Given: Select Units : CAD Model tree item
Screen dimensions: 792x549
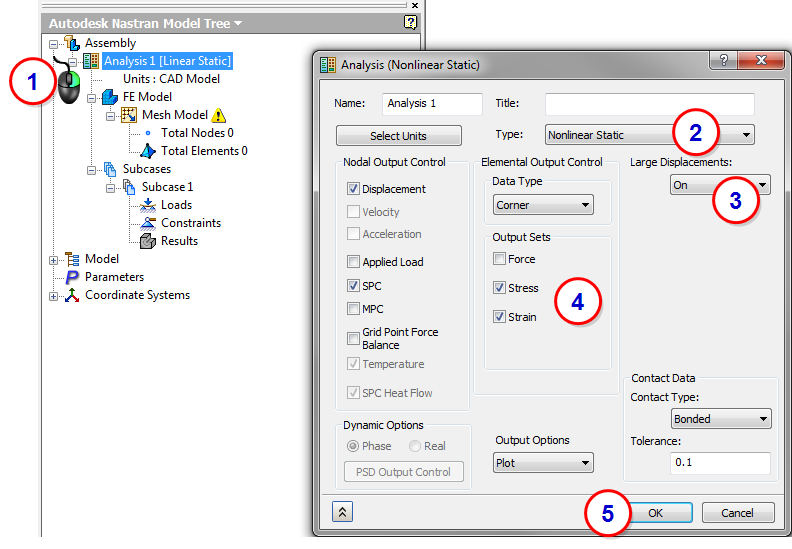Looking at the screenshot, I should pyautogui.click(x=171, y=79).
